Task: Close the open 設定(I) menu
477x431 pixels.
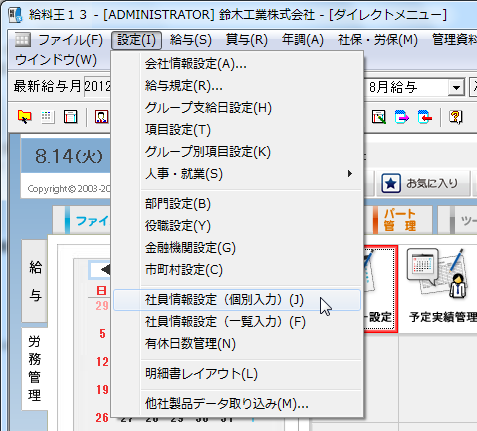Action: (136, 40)
